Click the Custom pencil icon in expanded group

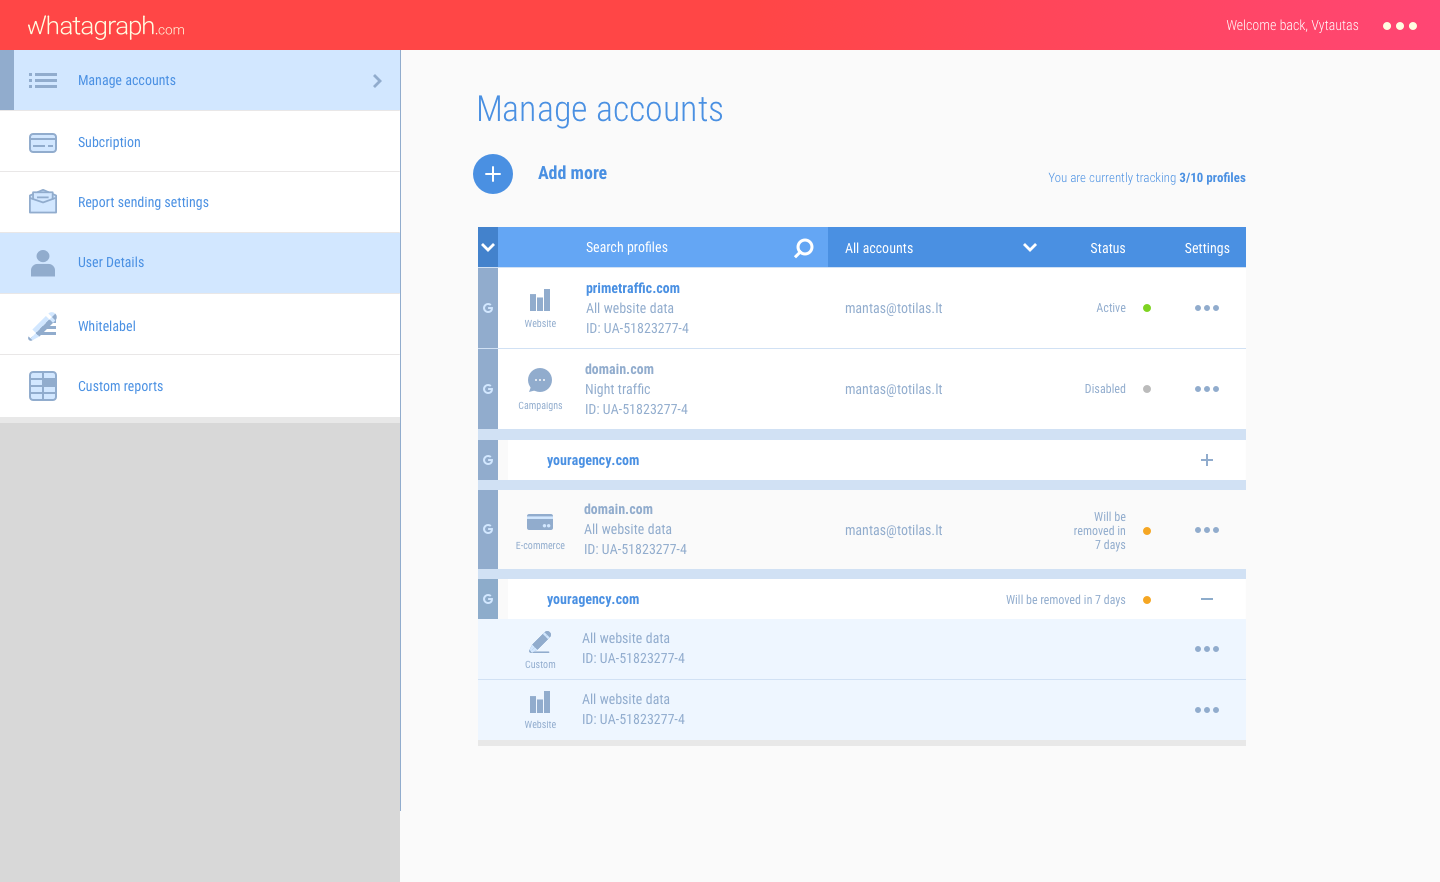(x=540, y=642)
